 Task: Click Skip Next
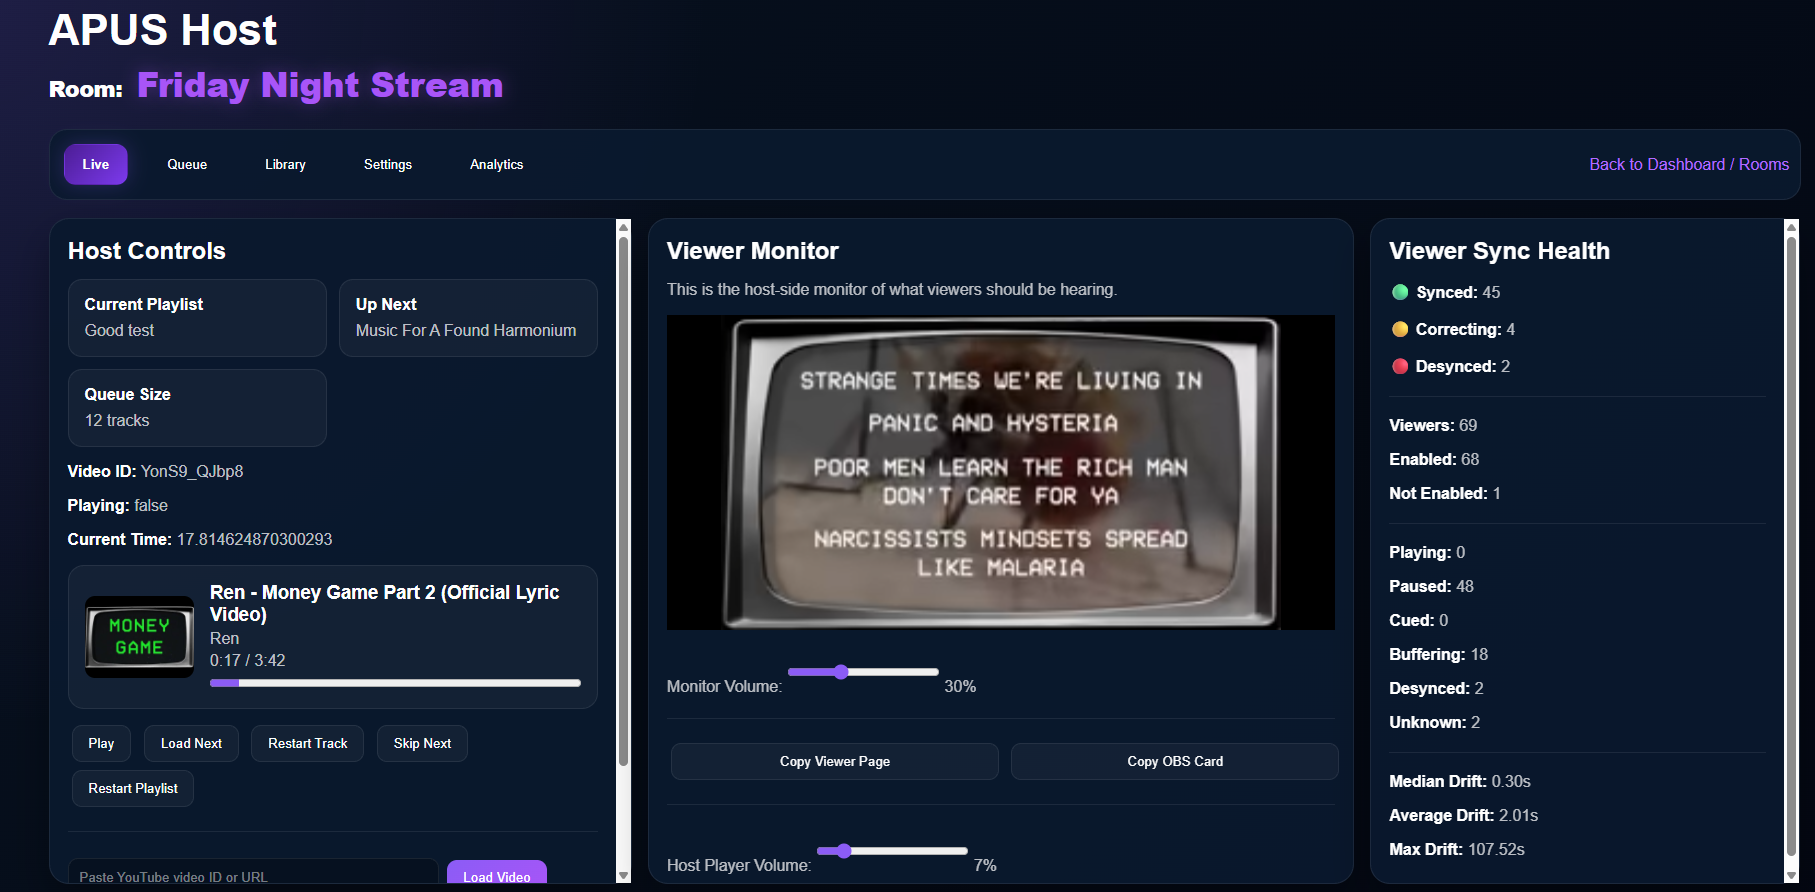point(422,743)
